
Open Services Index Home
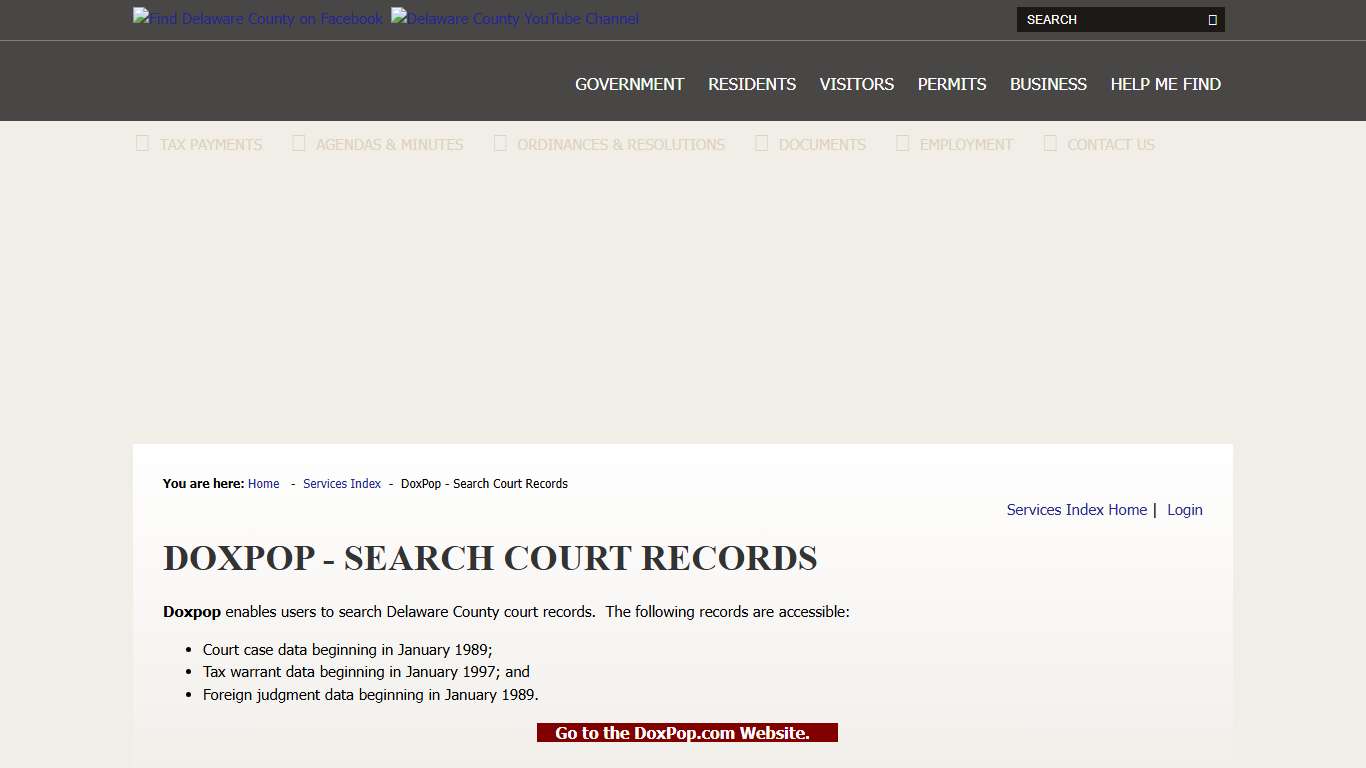(x=1076, y=510)
